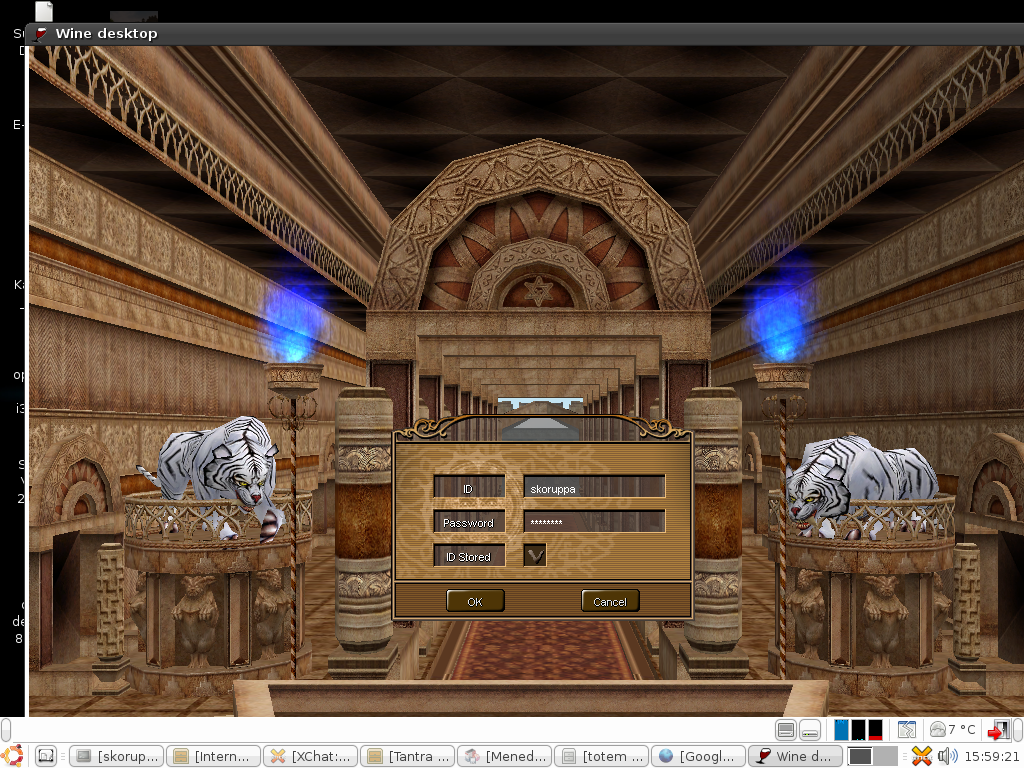Image resolution: width=1024 pixels, height=768 pixels.
Task: Open the Ubuntu main menu logo
Action: point(14,756)
